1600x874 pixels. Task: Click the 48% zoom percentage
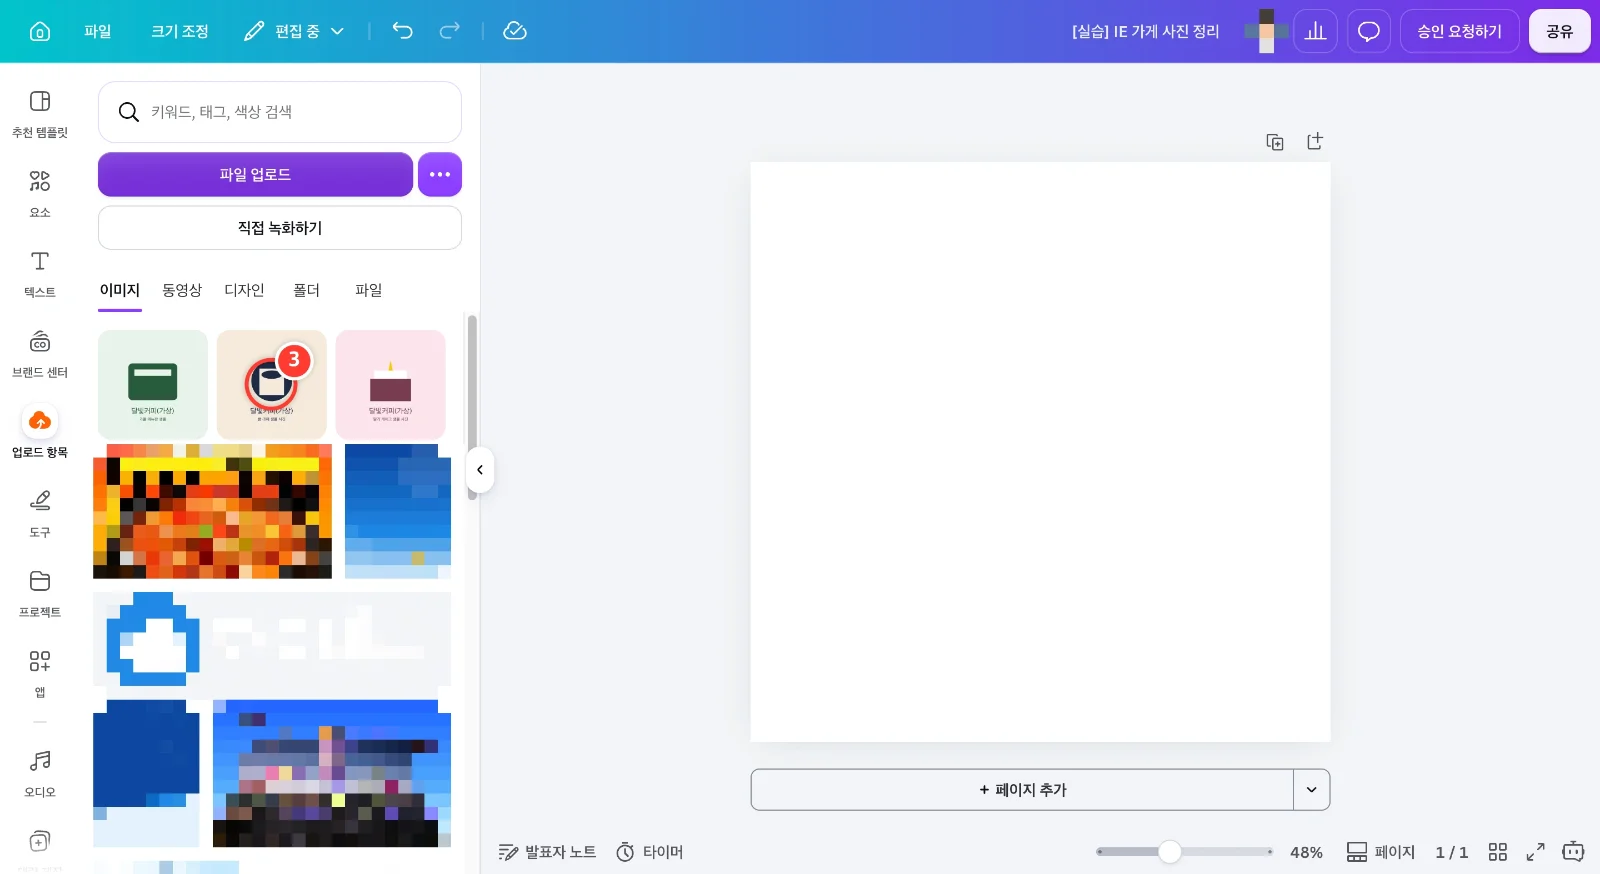coord(1306,852)
